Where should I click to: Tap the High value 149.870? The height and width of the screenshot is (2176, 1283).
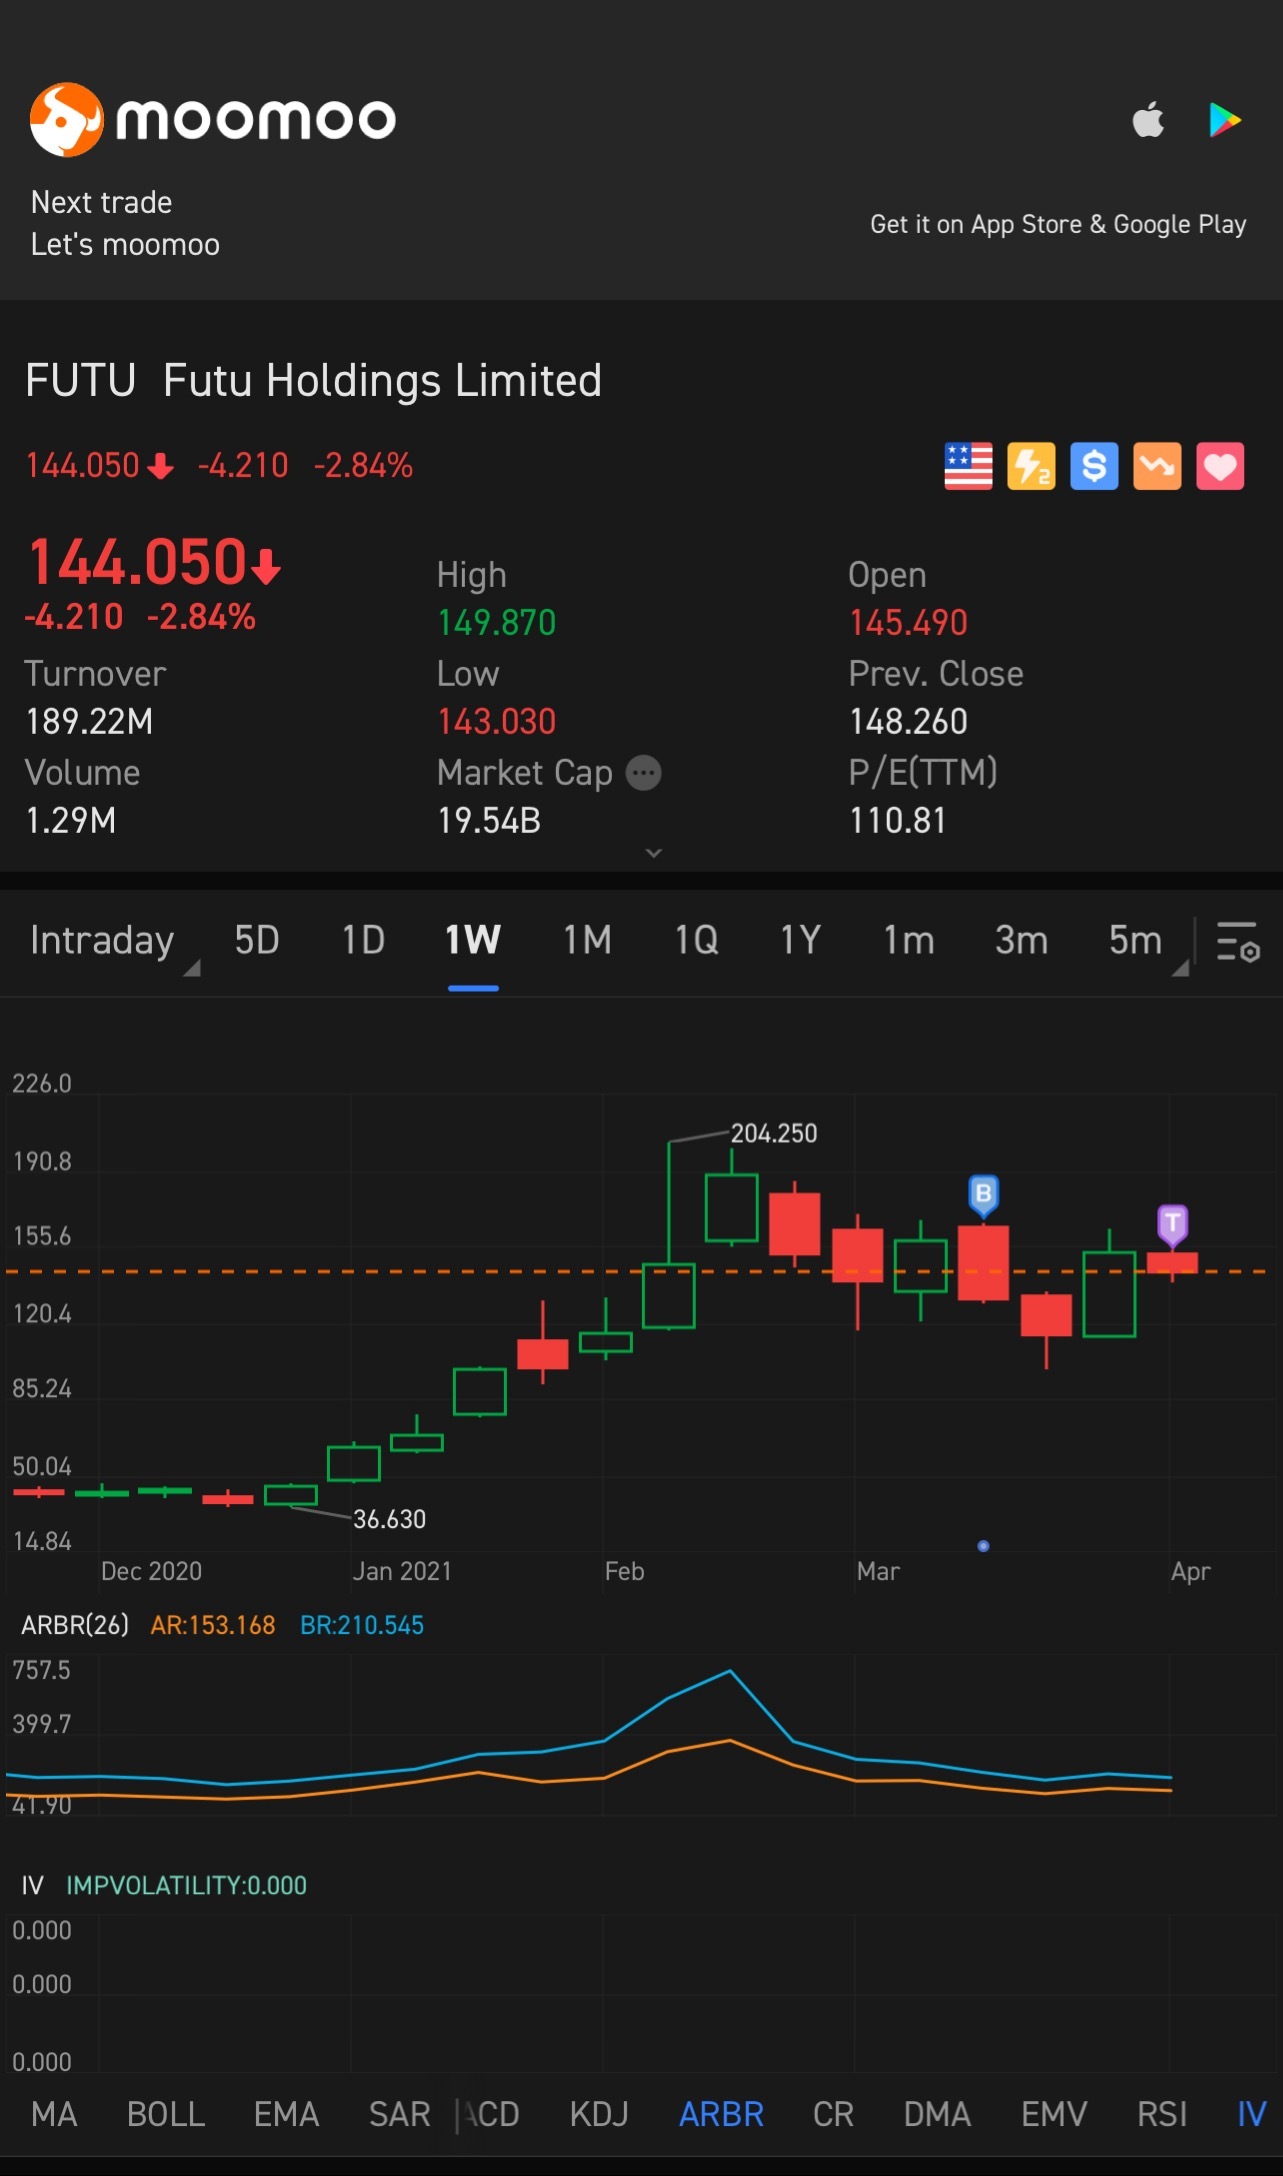click(496, 623)
